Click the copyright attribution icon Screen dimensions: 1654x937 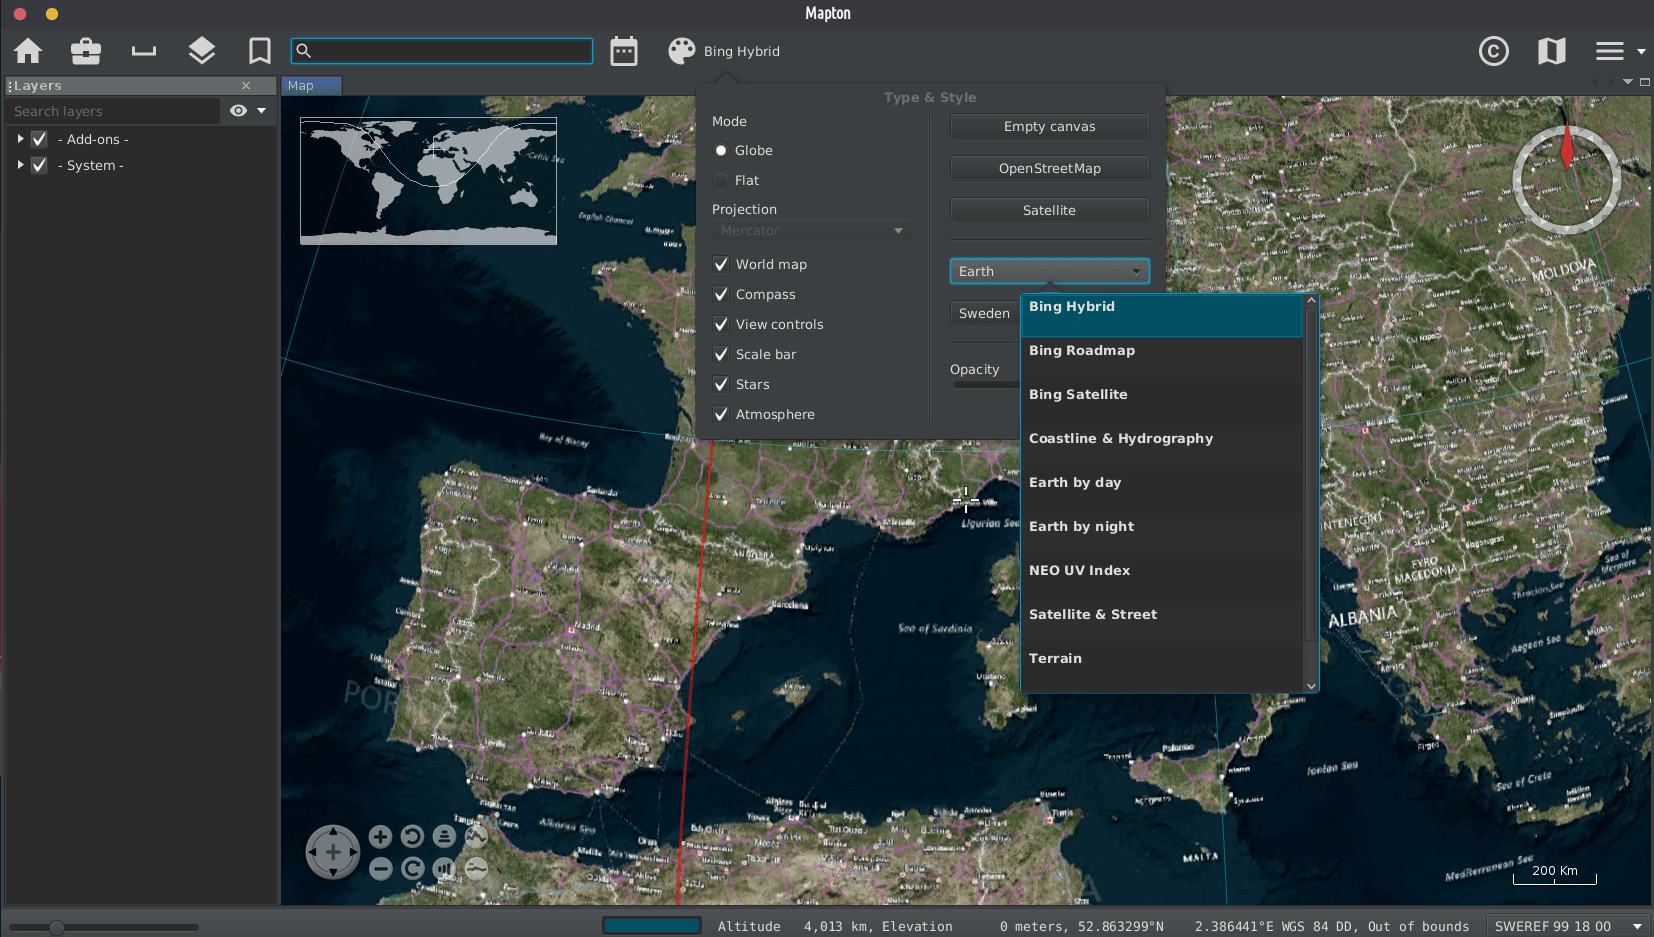[x=1493, y=51]
